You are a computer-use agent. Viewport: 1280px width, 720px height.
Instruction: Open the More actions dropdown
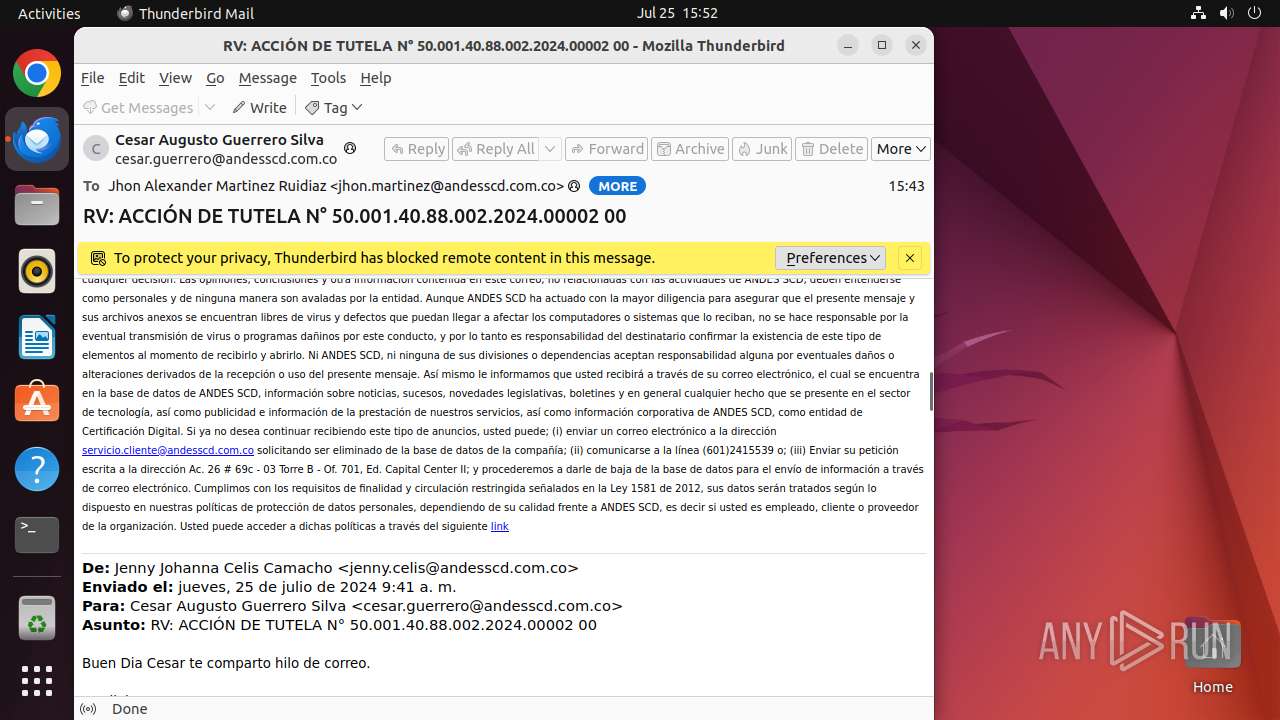[x=901, y=149]
